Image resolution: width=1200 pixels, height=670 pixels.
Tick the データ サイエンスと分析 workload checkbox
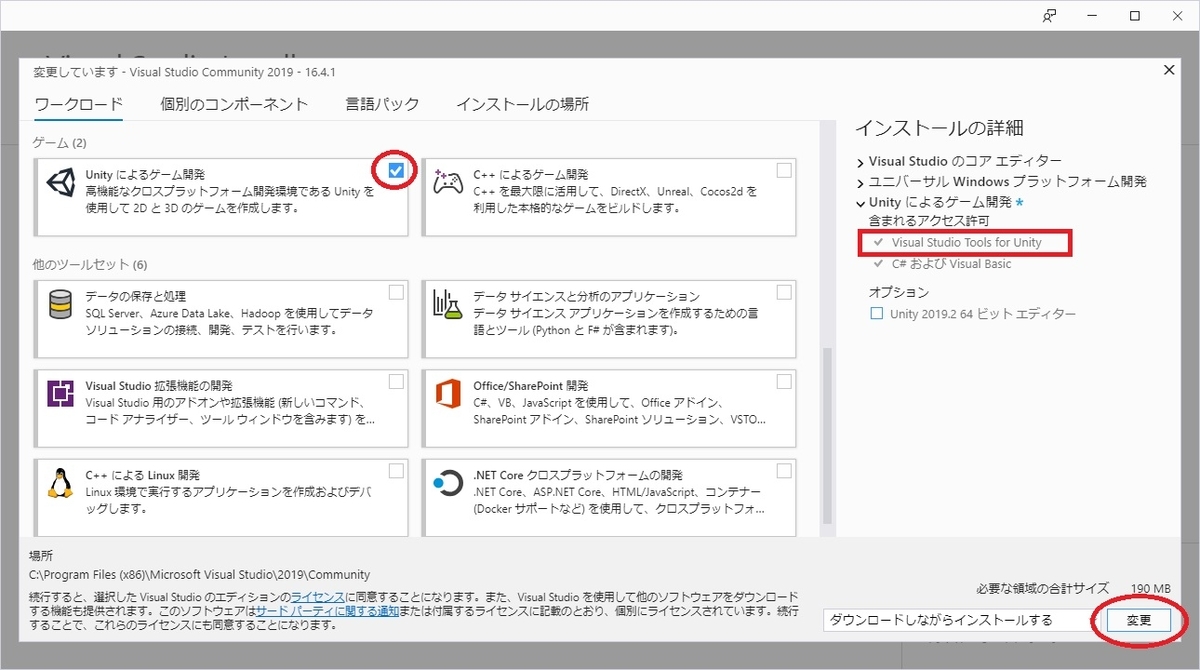784,292
